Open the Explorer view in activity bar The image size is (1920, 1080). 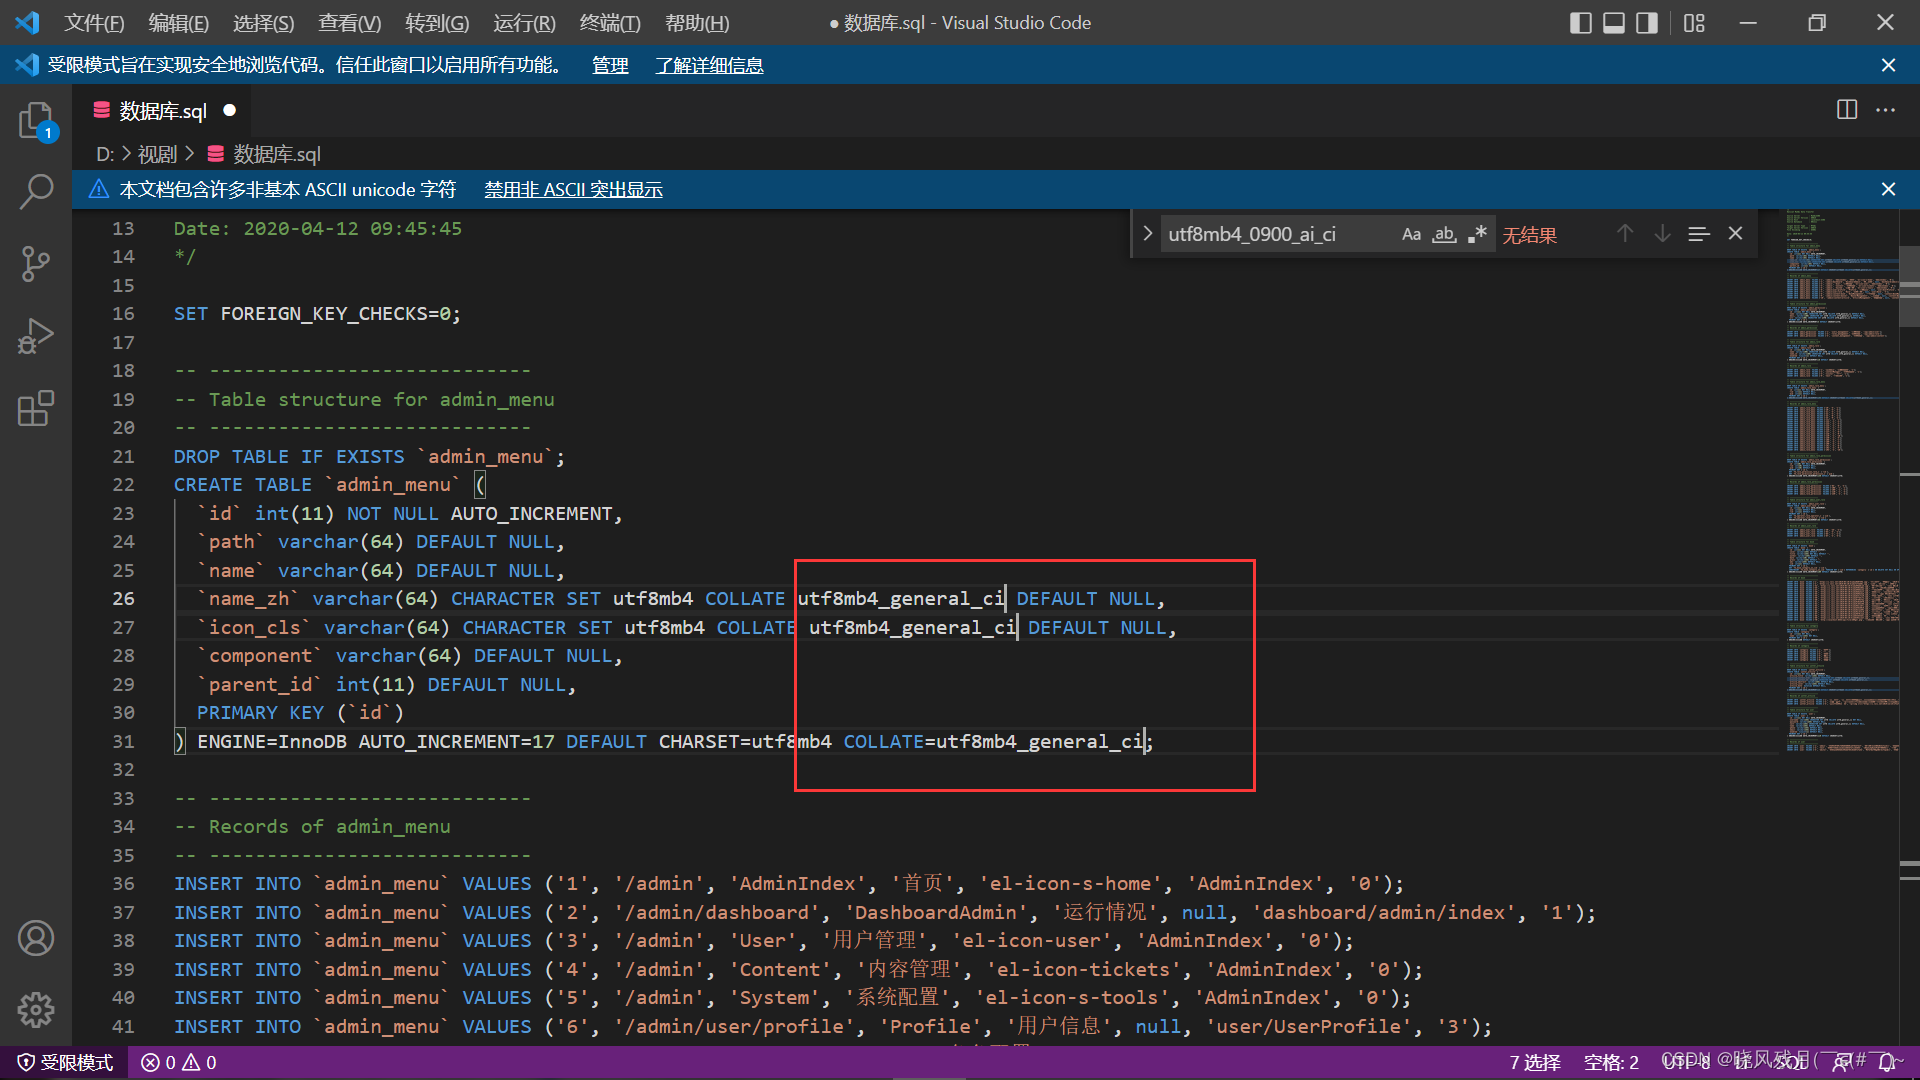tap(36, 121)
